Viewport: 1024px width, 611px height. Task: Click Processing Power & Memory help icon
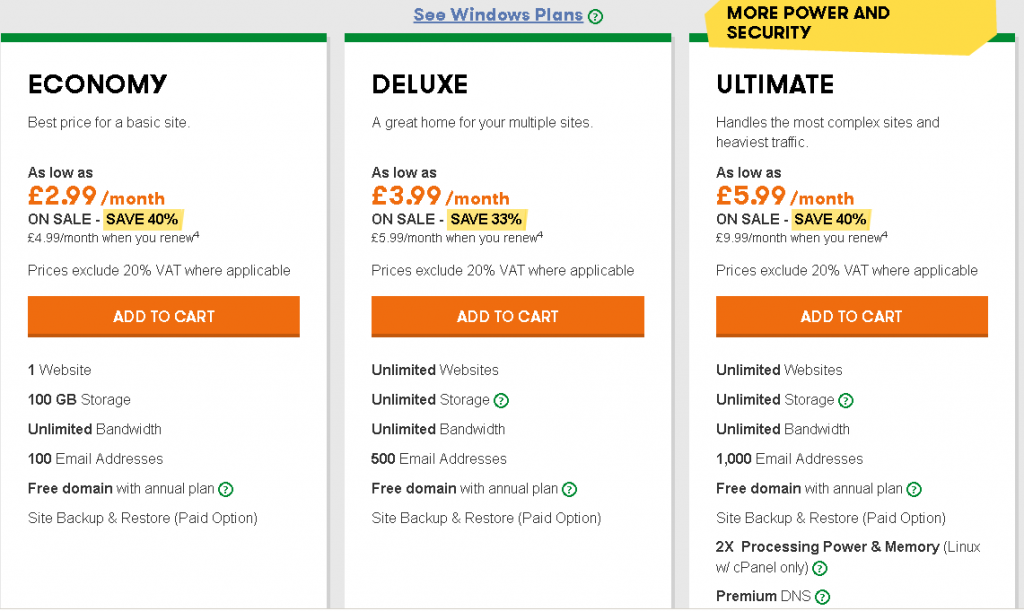click(820, 569)
